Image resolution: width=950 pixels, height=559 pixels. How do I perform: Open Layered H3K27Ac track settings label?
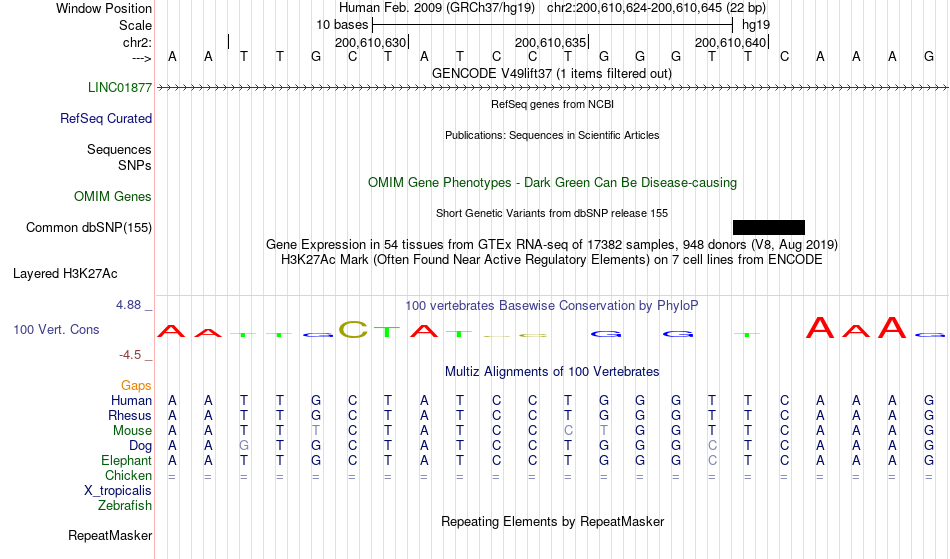click(x=65, y=274)
